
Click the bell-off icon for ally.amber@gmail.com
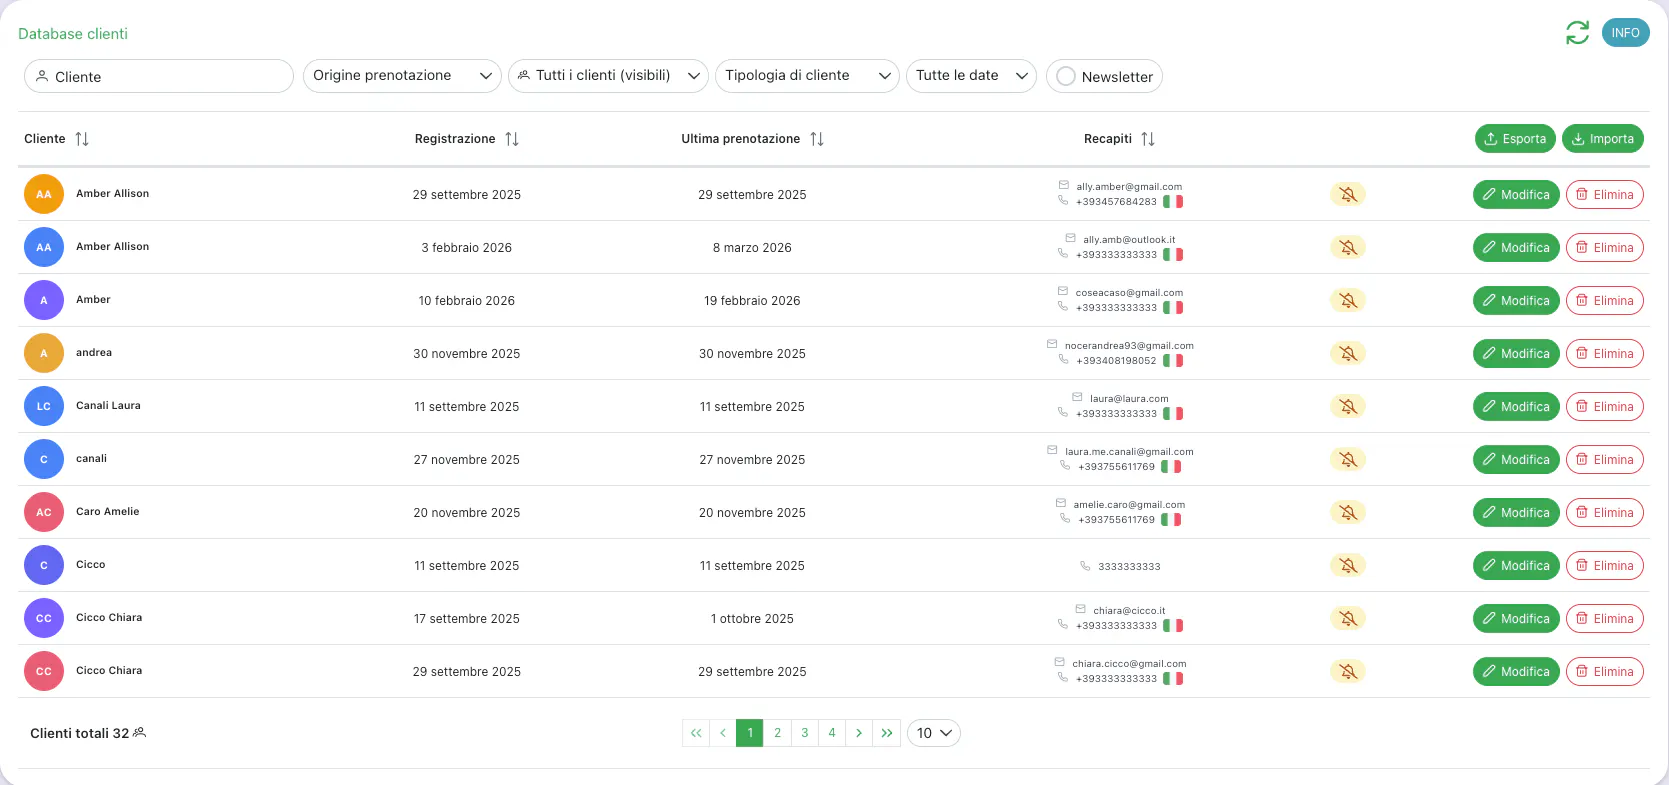pyautogui.click(x=1348, y=194)
